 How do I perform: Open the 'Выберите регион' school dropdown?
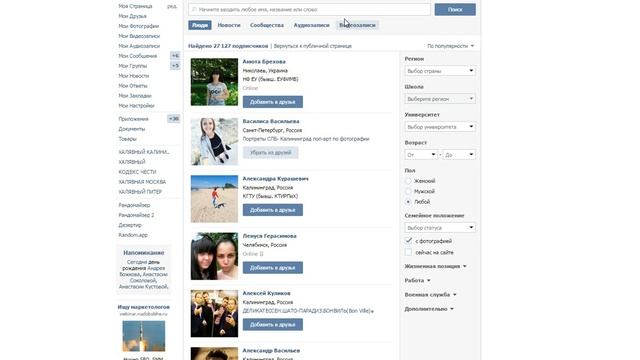(x=440, y=99)
